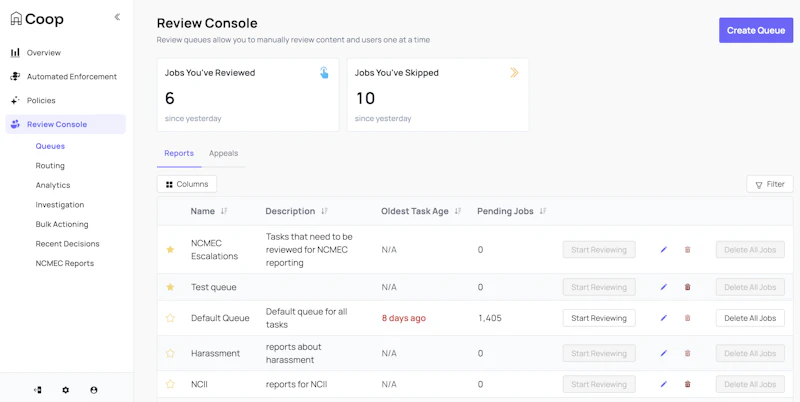This screenshot has width=800, height=402.
Task: Delete the Default Queue with trash icon
Action: 687,318
